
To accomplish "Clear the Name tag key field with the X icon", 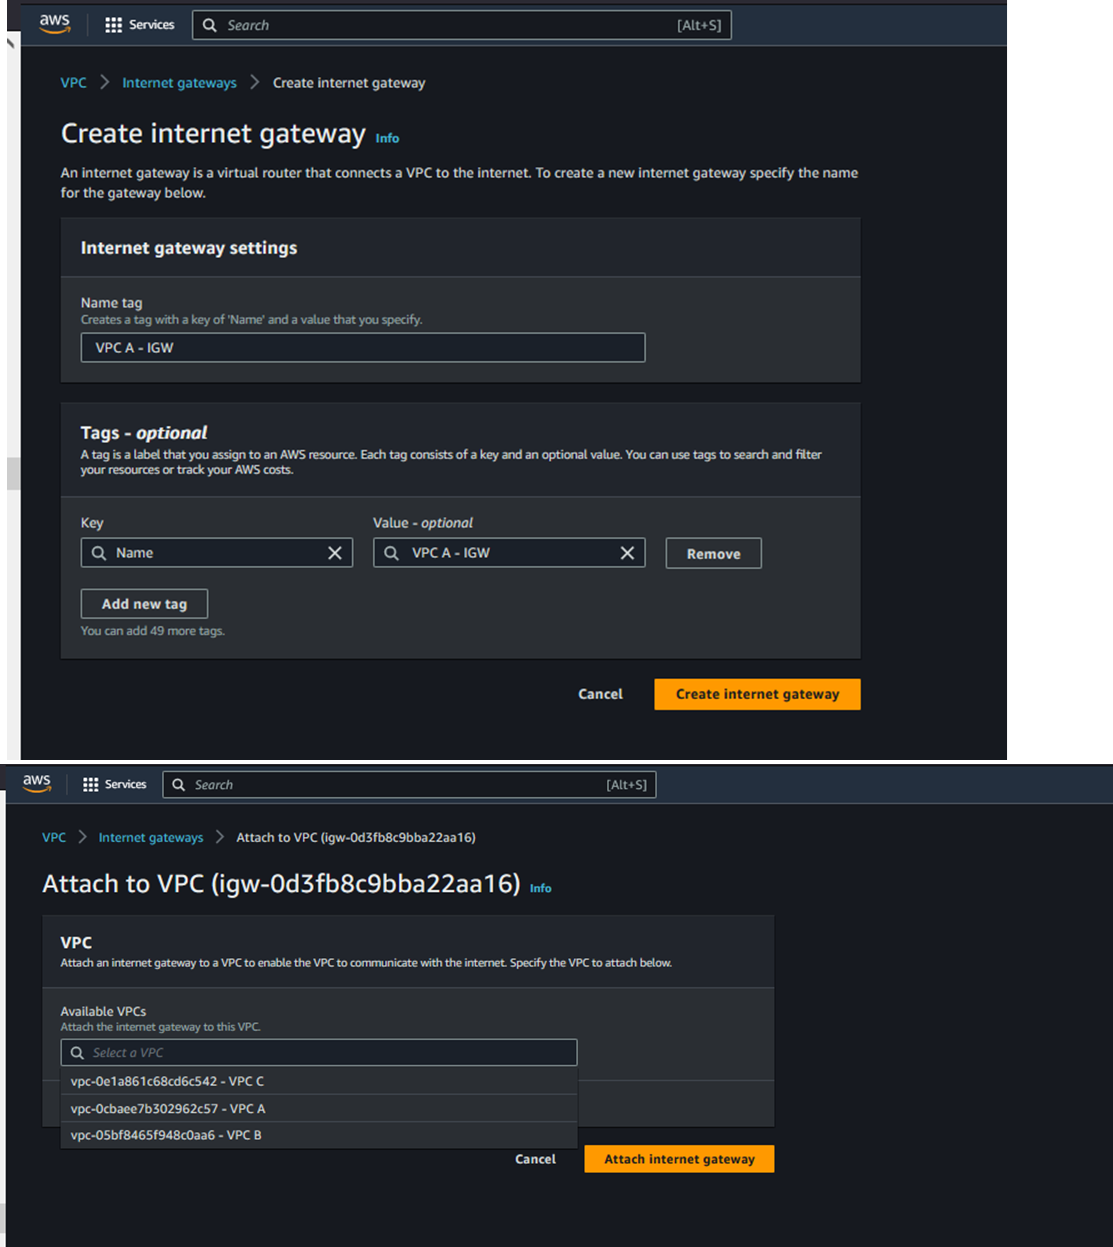I will pyautogui.click(x=335, y=553).
